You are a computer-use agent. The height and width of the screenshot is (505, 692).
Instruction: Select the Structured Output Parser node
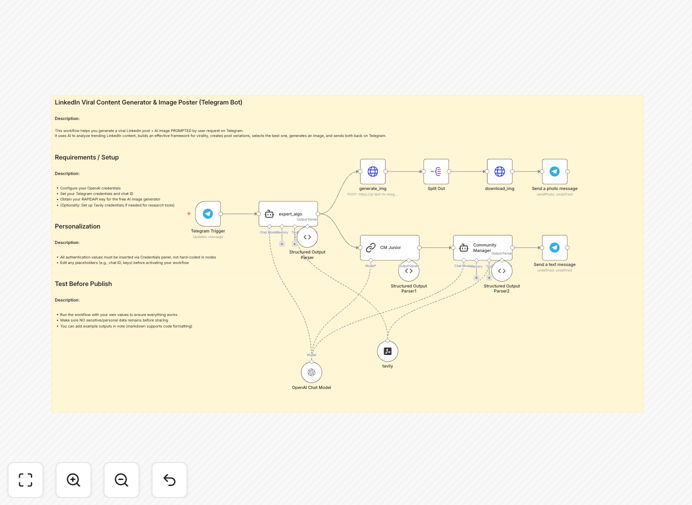coord(307,237)
